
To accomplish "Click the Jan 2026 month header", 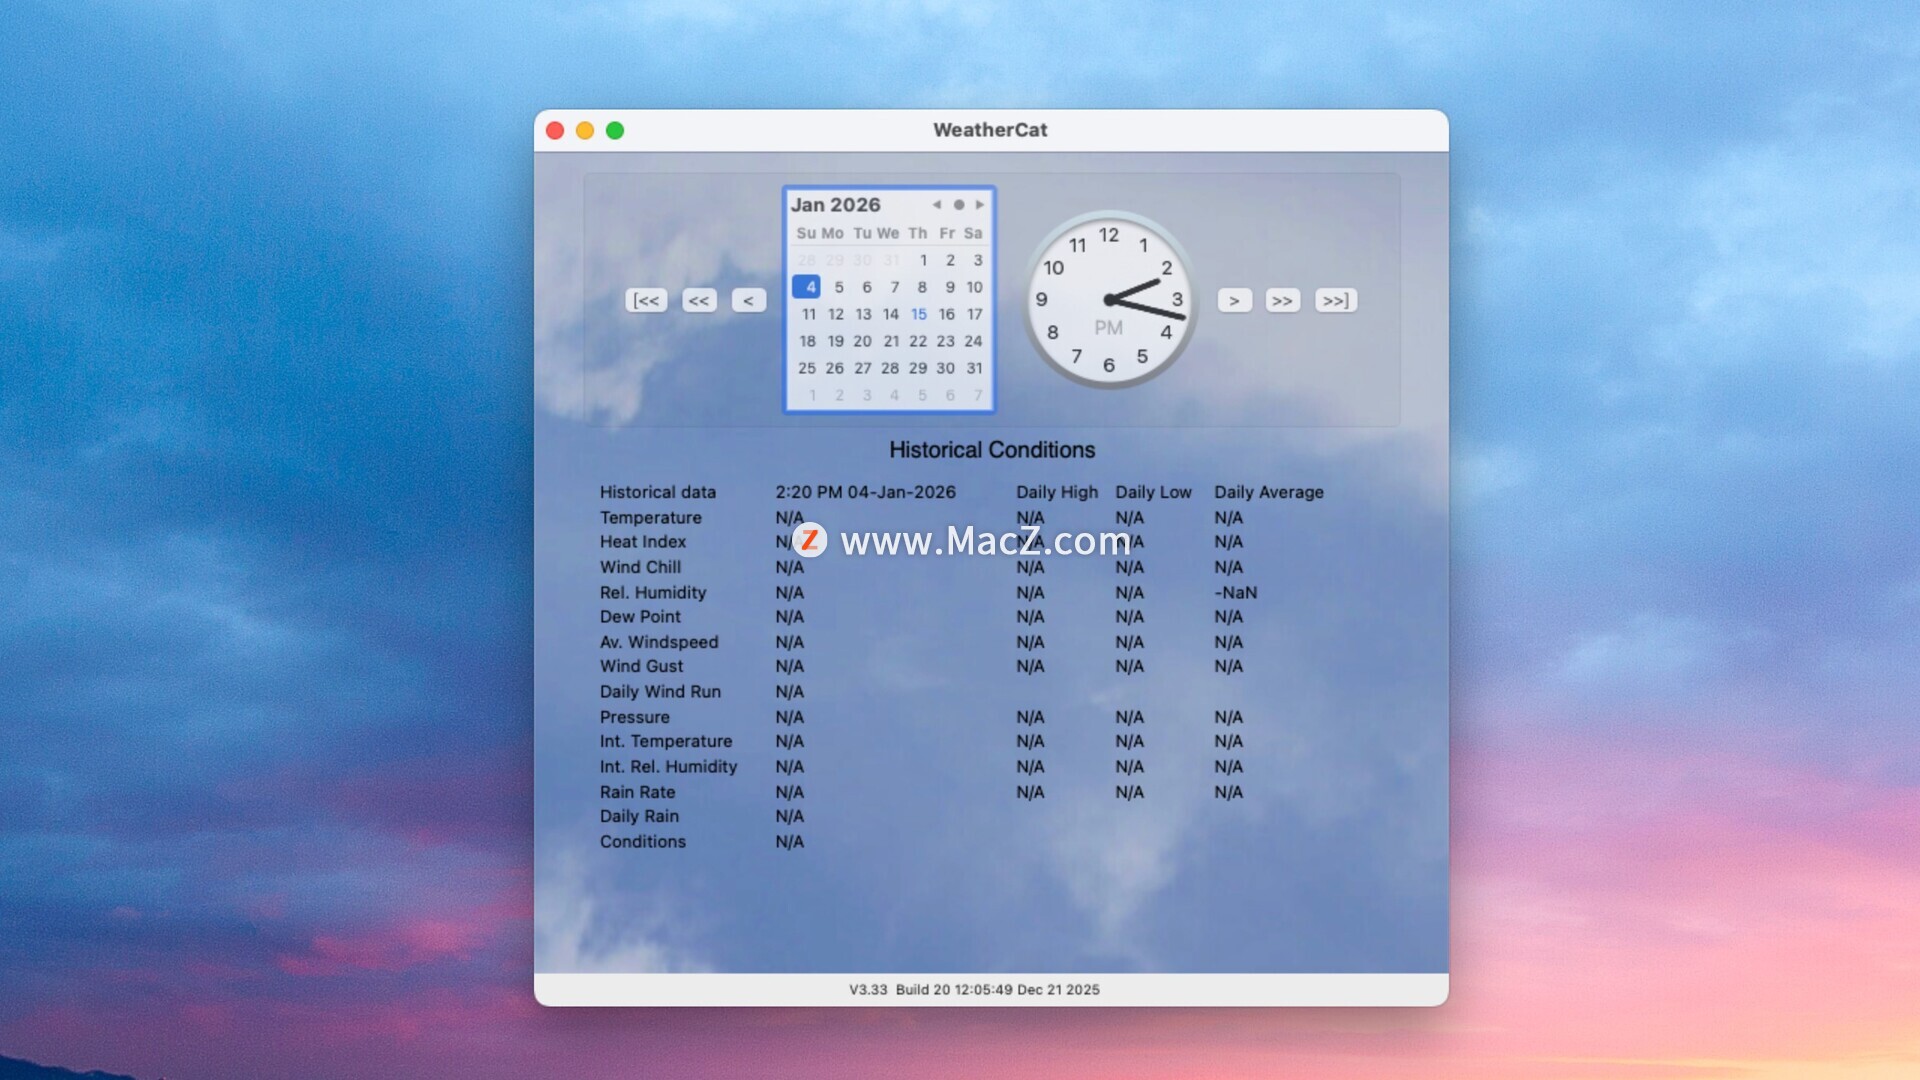I will click(835, 205).
